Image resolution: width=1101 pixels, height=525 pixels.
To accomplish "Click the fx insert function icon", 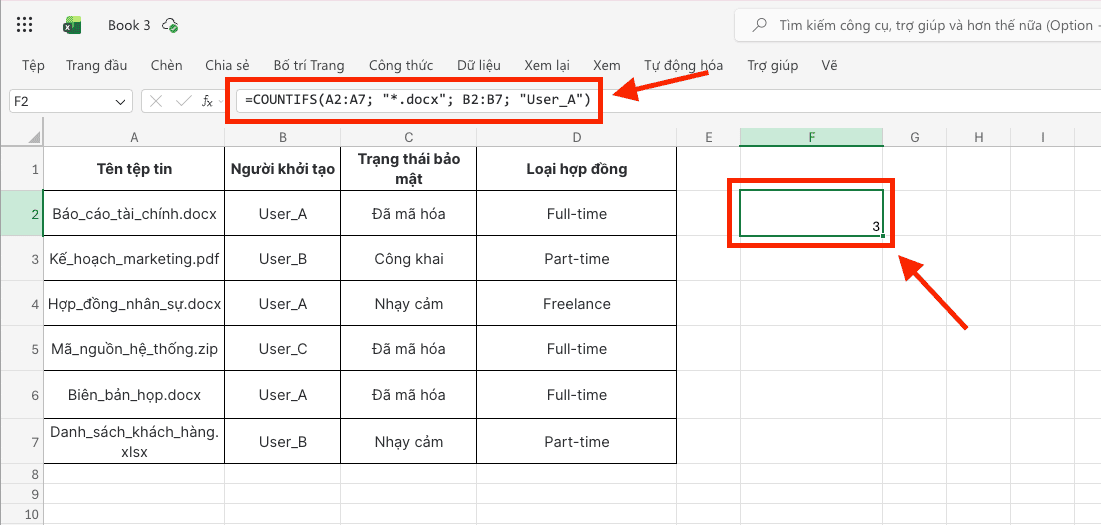I will click(x=207, y=101).
